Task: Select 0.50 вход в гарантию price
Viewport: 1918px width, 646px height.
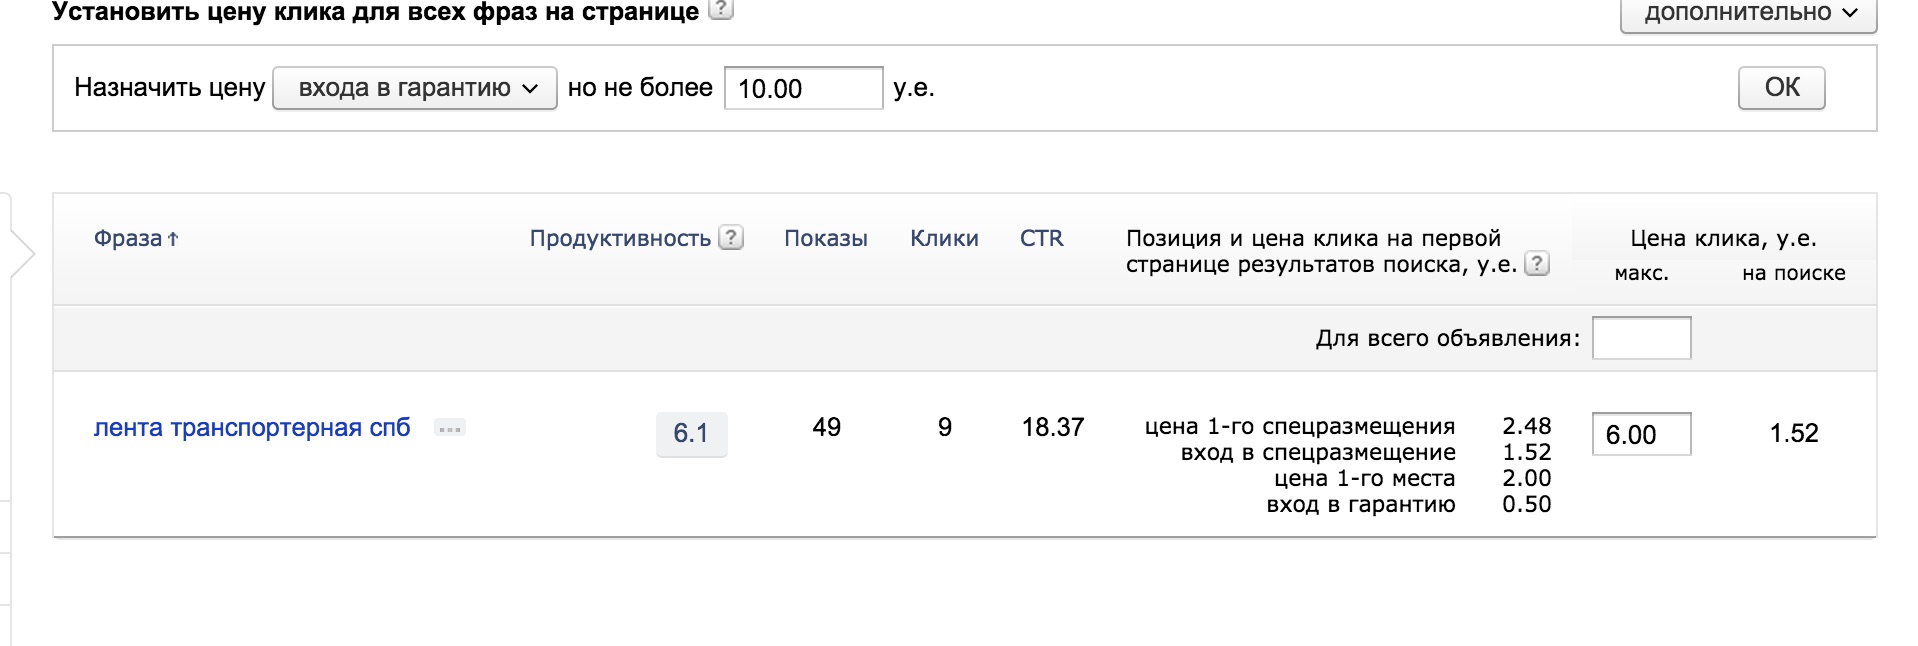Action: point(1526,504)
